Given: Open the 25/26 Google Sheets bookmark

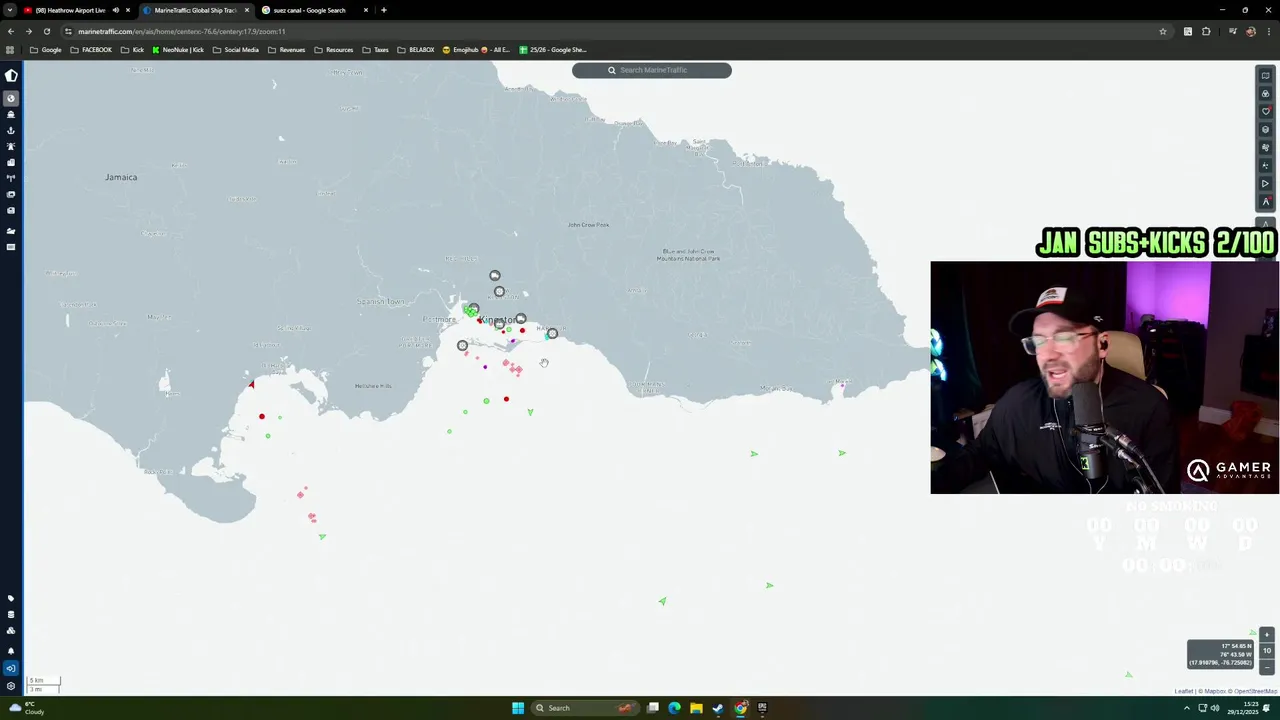Looking at the screenshot, I should (x=553, y=50).
